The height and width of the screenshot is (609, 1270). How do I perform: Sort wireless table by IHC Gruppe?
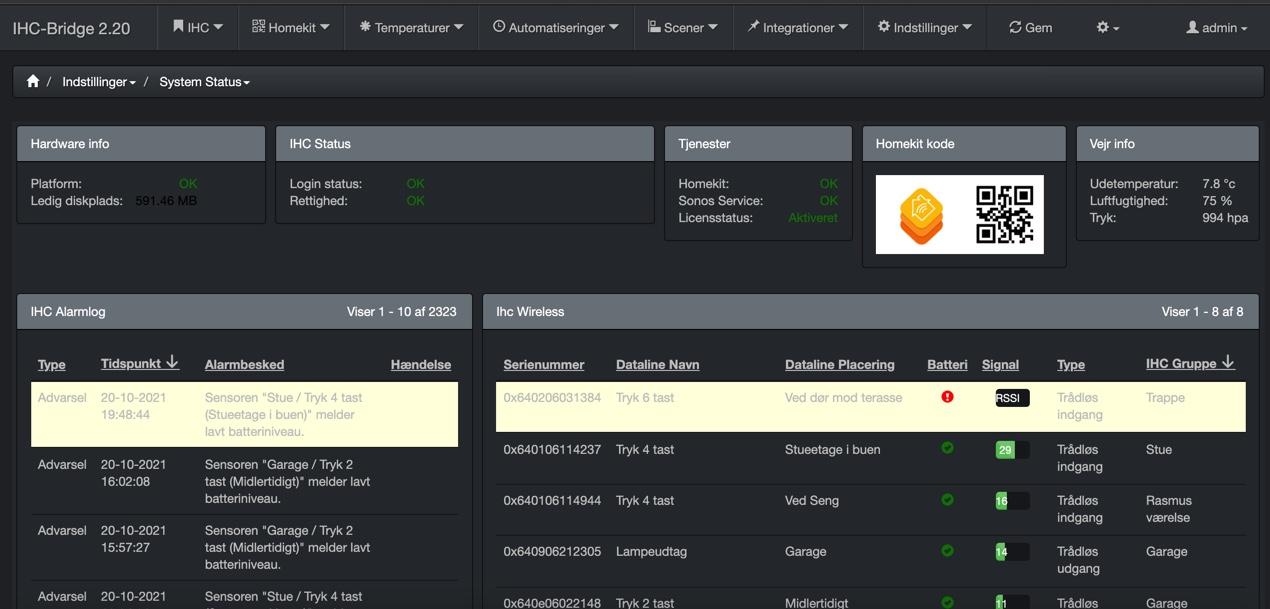pos(1189,364)
